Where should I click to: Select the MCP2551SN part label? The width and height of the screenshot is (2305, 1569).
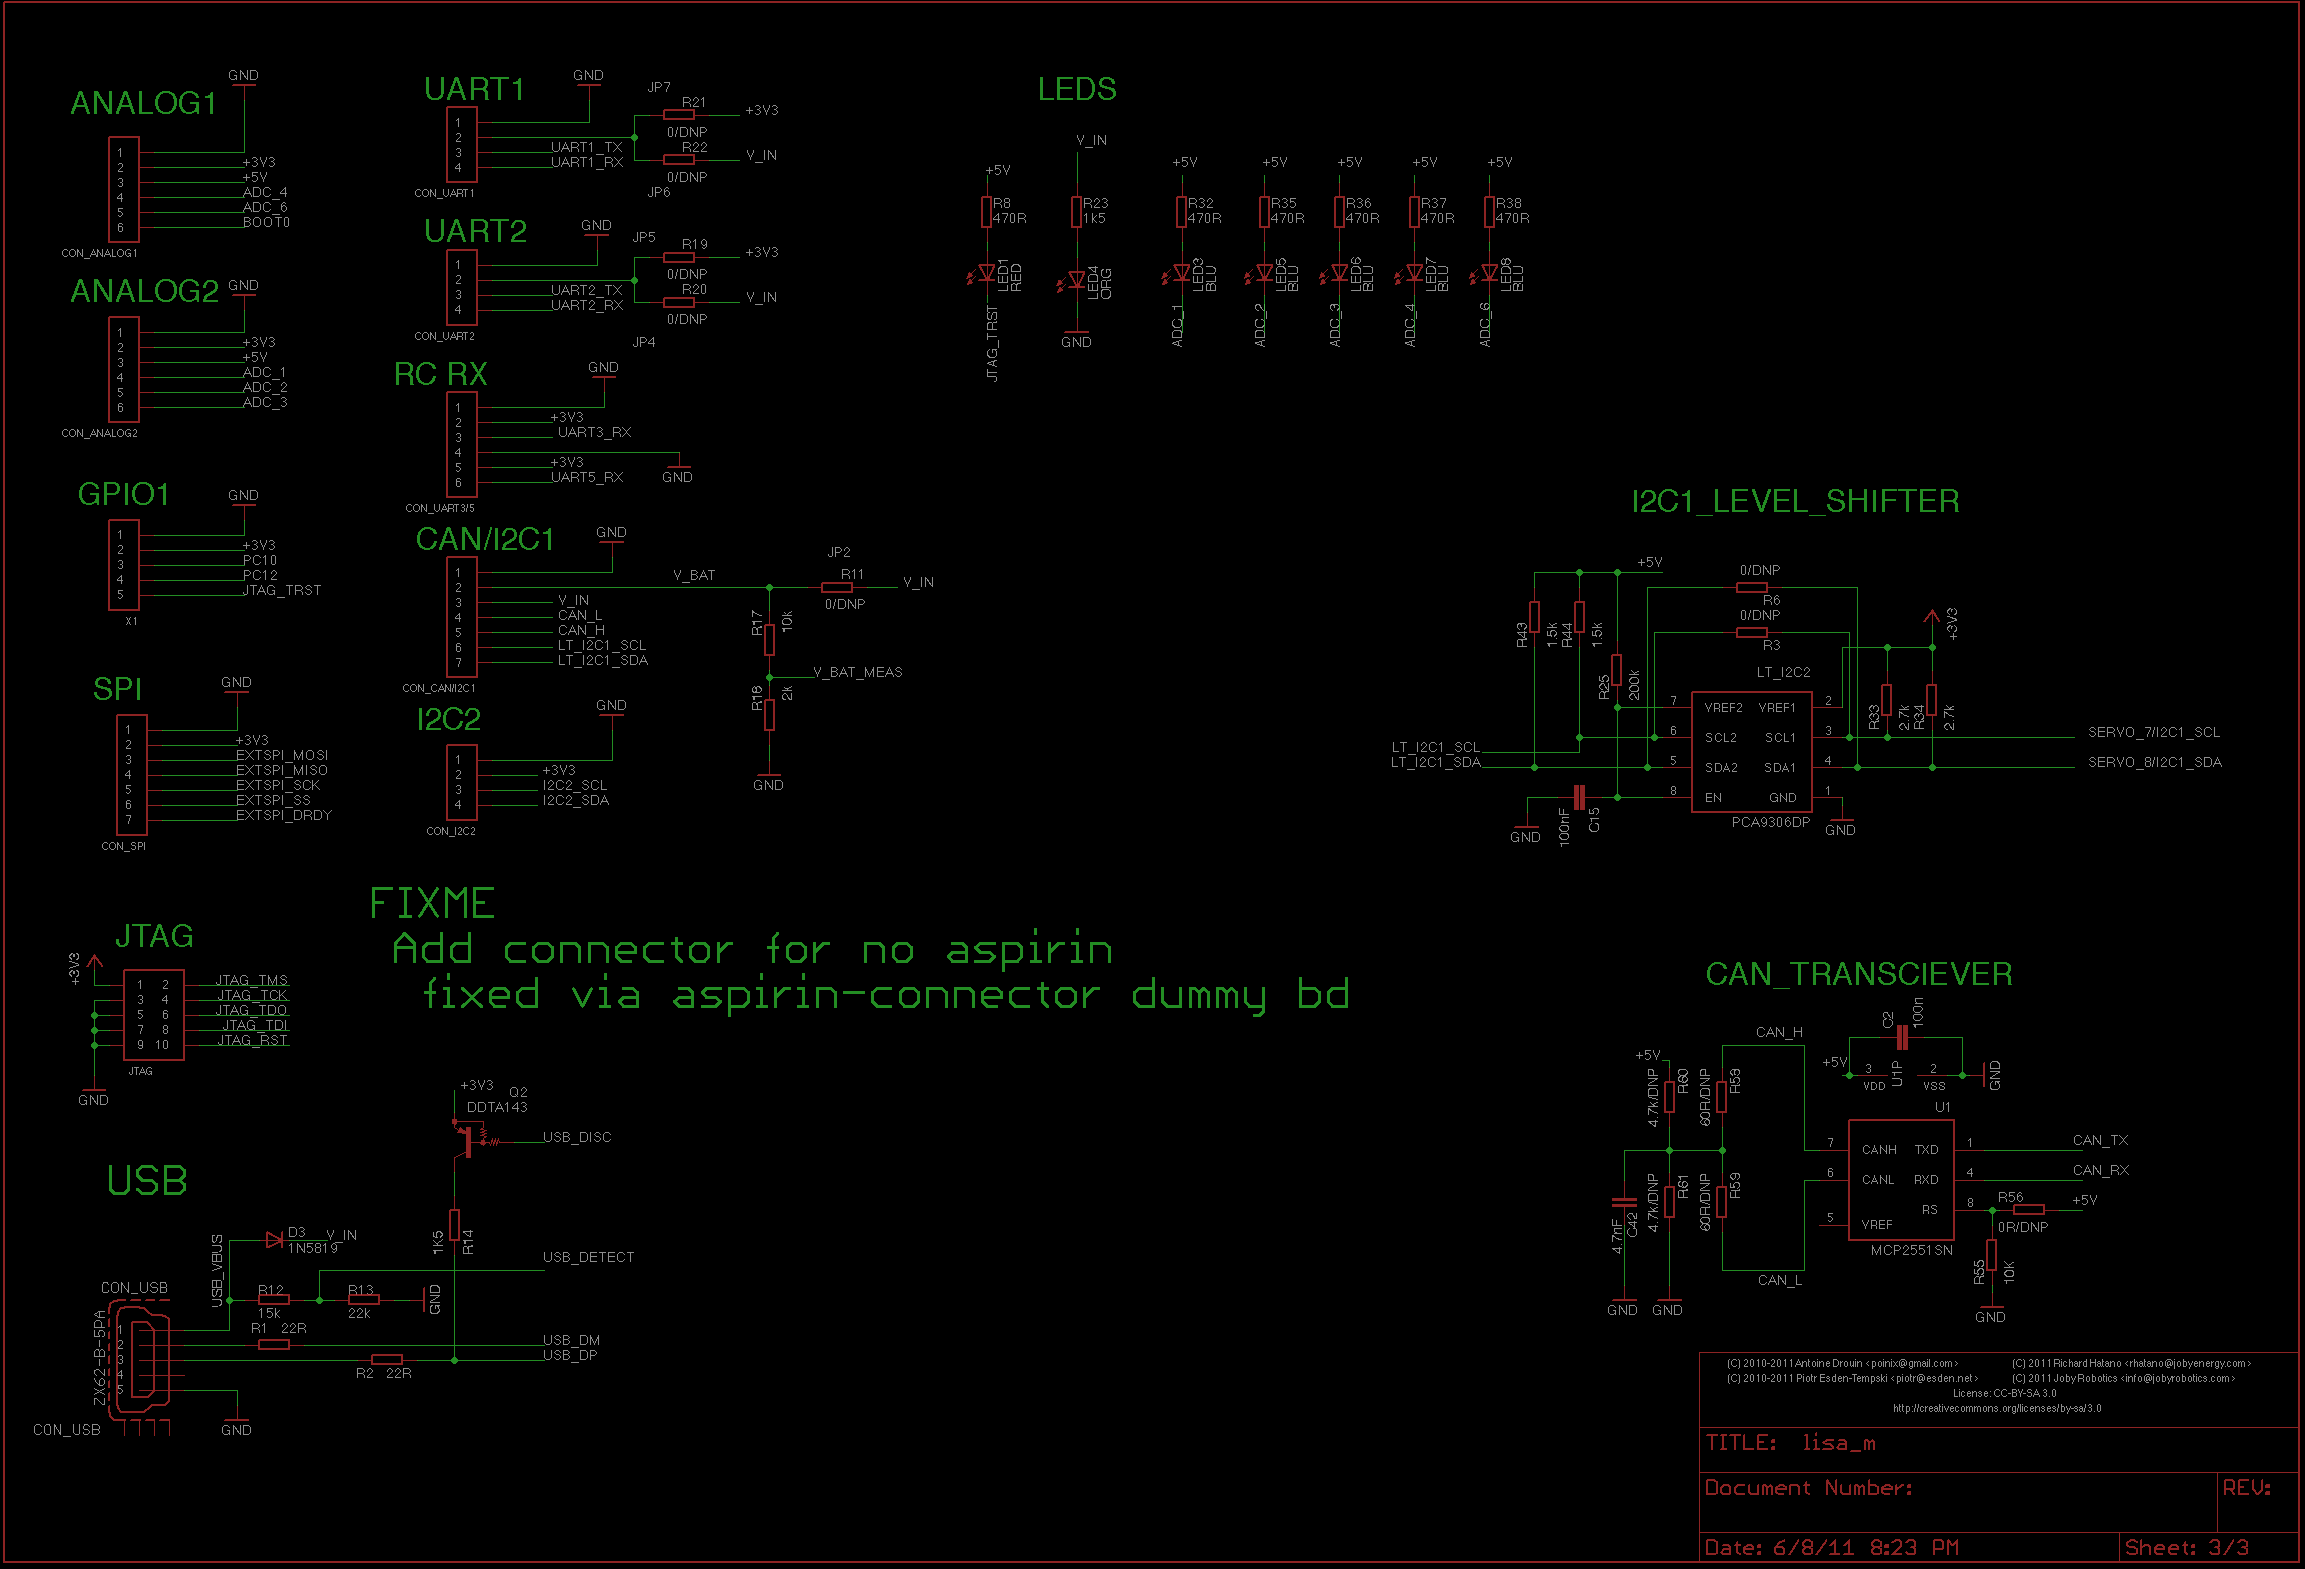(x=1912, y=1250)
